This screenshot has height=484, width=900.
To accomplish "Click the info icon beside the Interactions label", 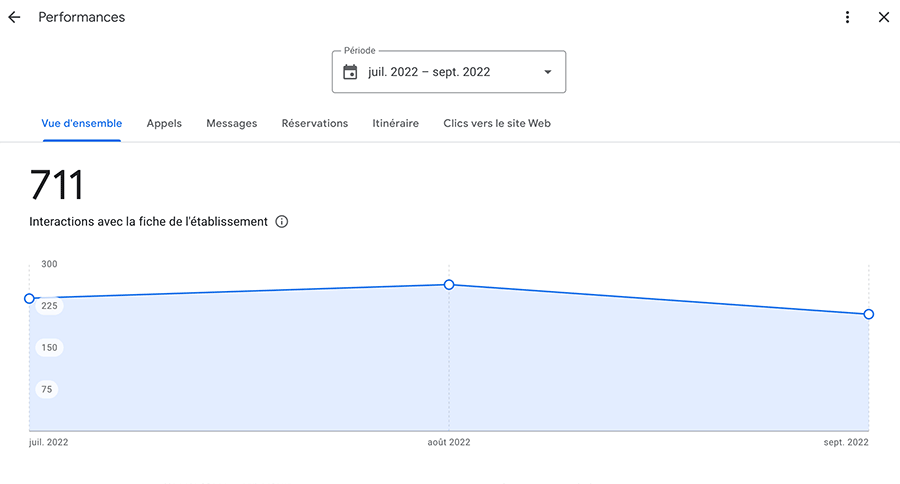I will 281,222.
